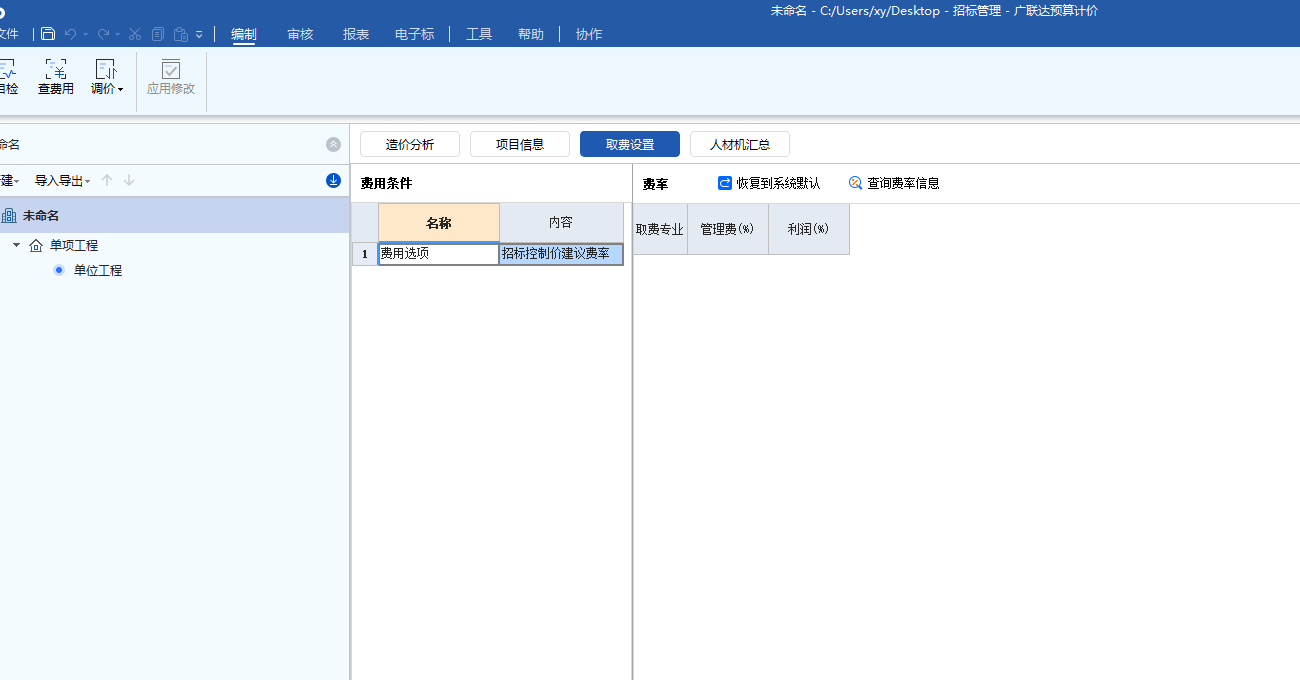This screenshot has height=680, width=1300.
Task: Click the 造价分析 button
Action: [x=409, y=143]
